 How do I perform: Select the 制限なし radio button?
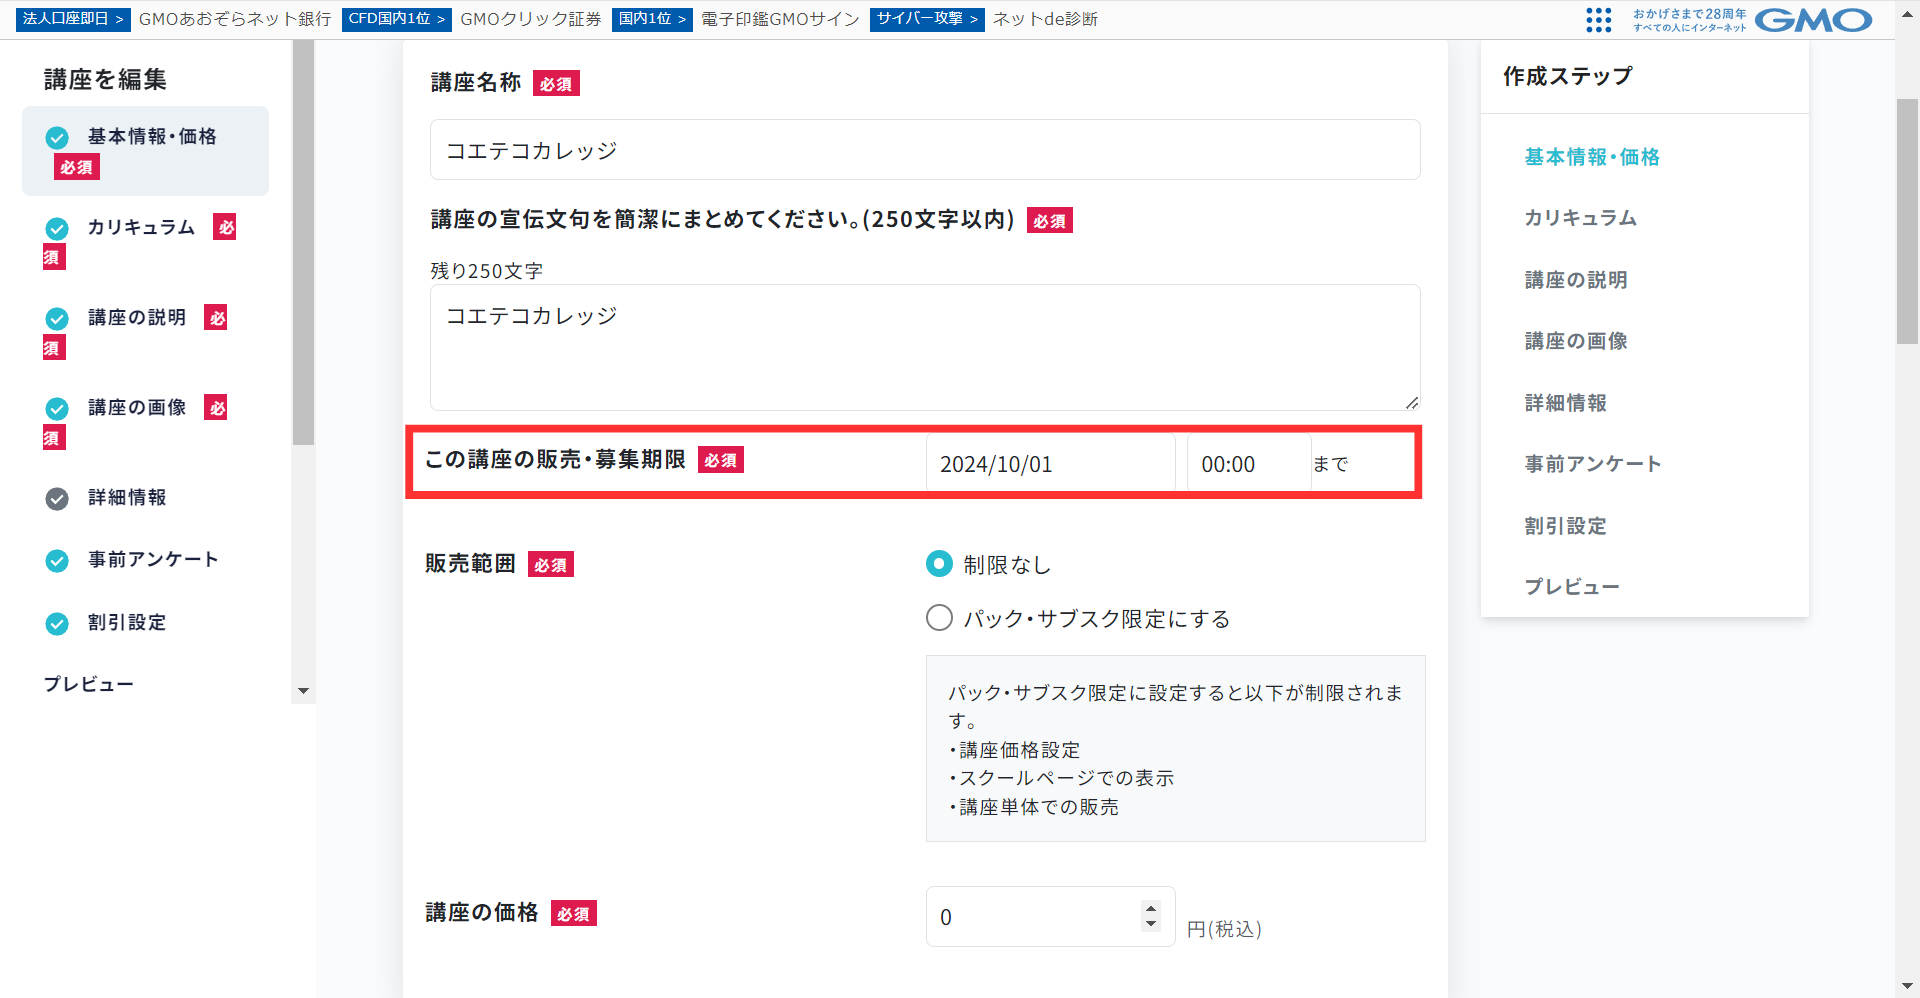coord(939,565)
